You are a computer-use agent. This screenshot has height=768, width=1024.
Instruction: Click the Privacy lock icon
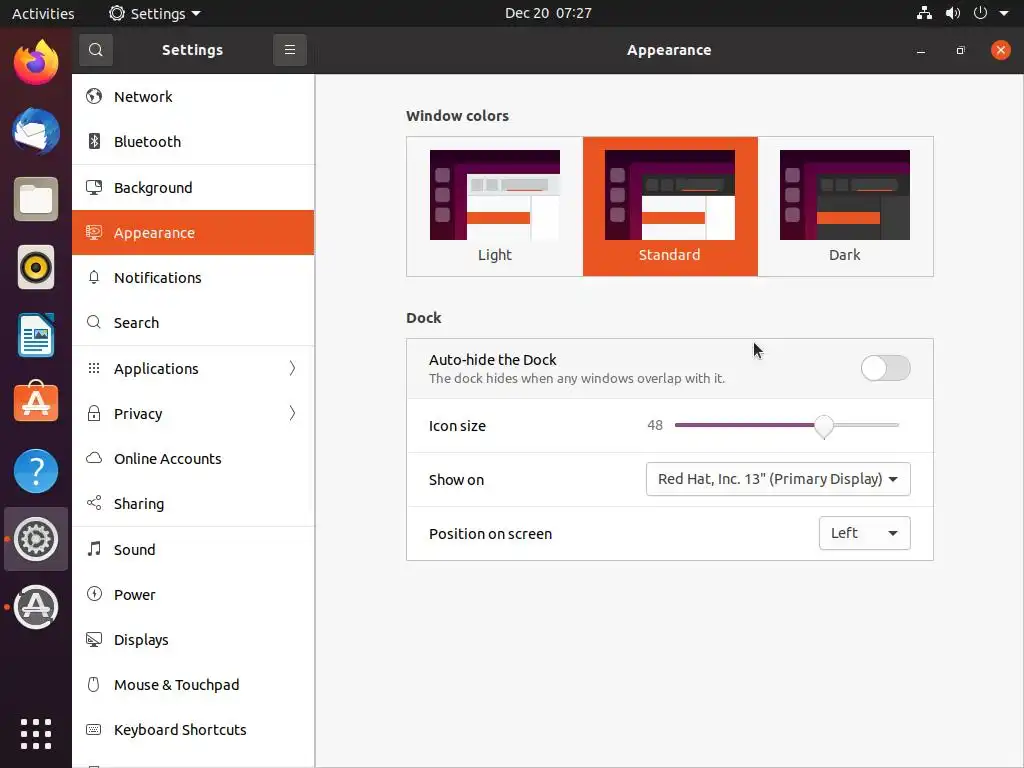pos(94,413)
